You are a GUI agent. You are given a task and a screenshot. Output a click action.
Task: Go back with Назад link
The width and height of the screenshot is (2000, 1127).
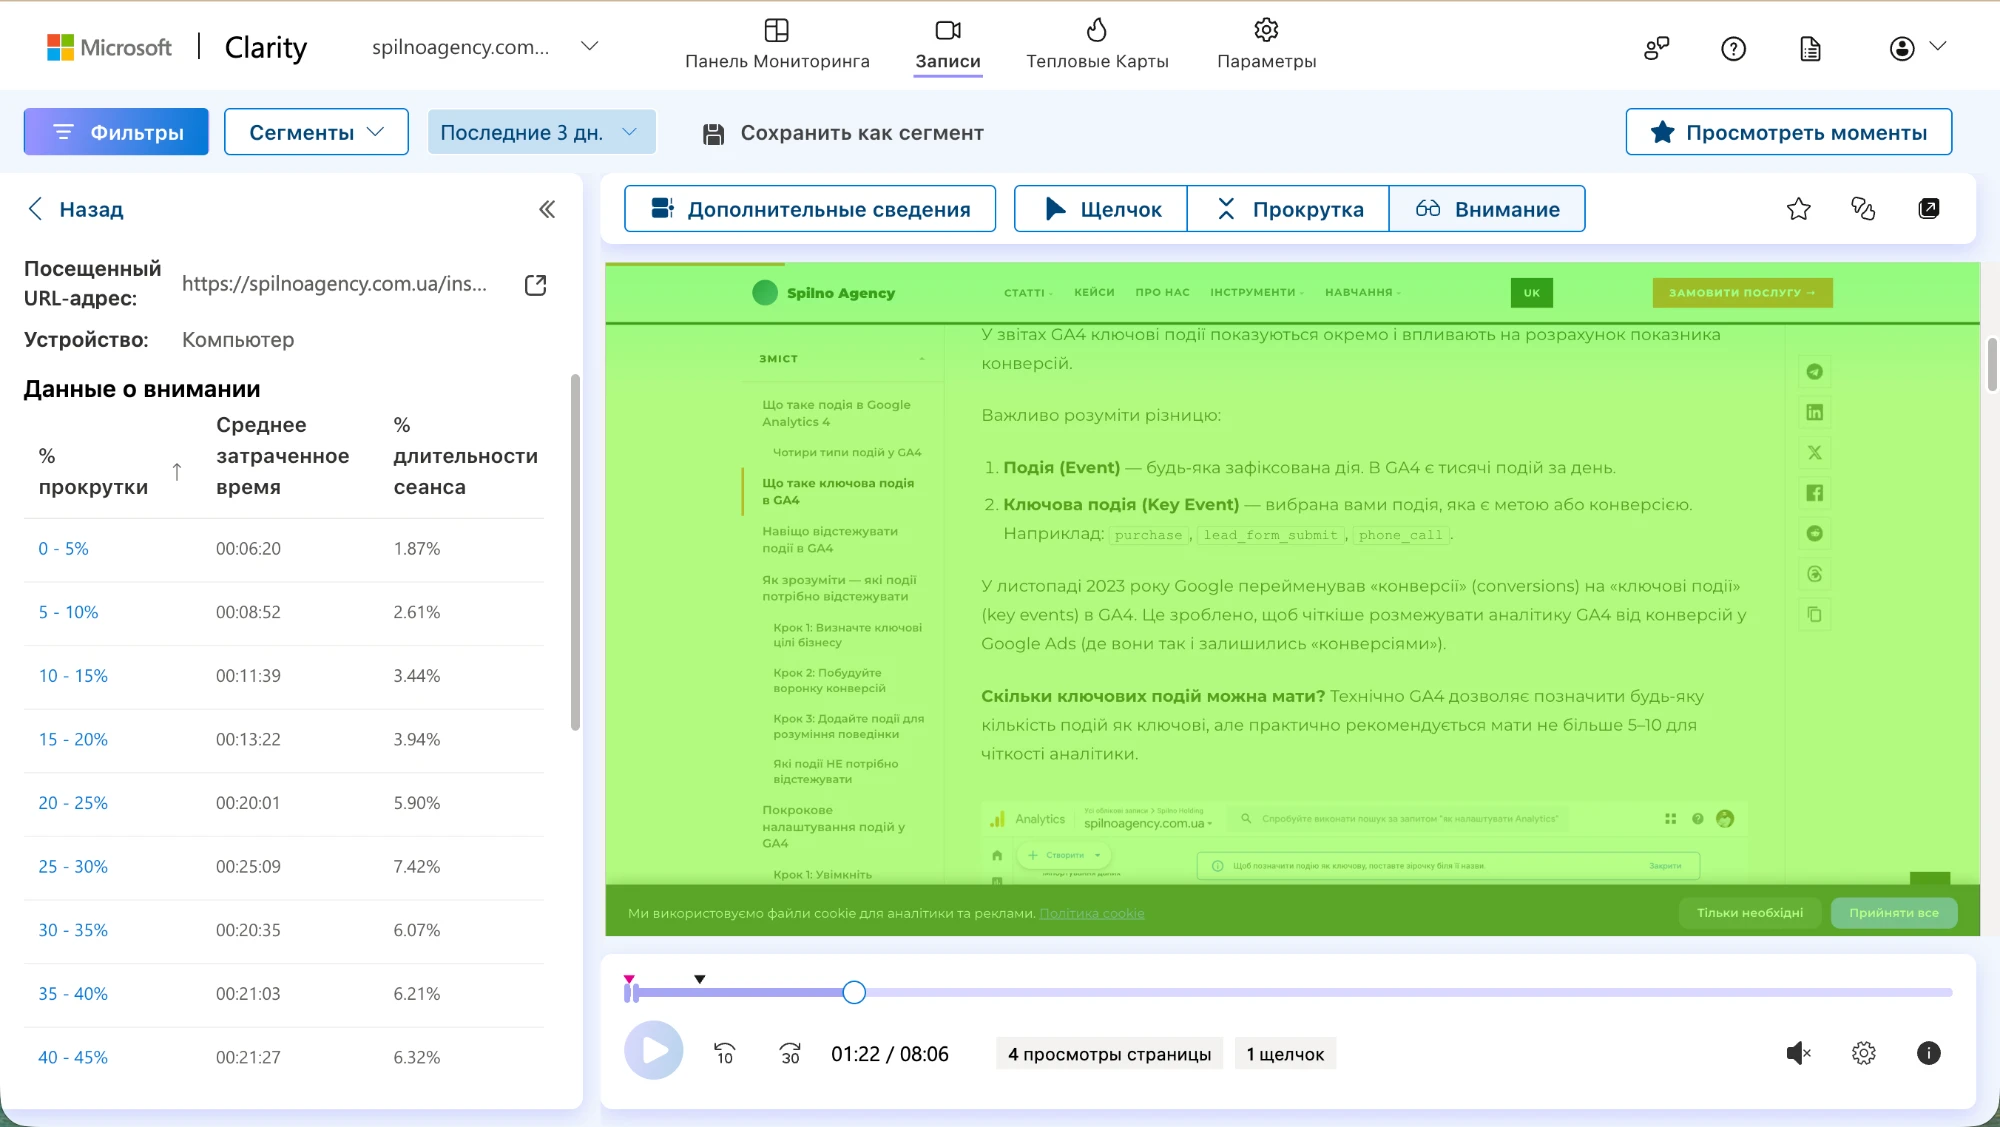point(76,209)
